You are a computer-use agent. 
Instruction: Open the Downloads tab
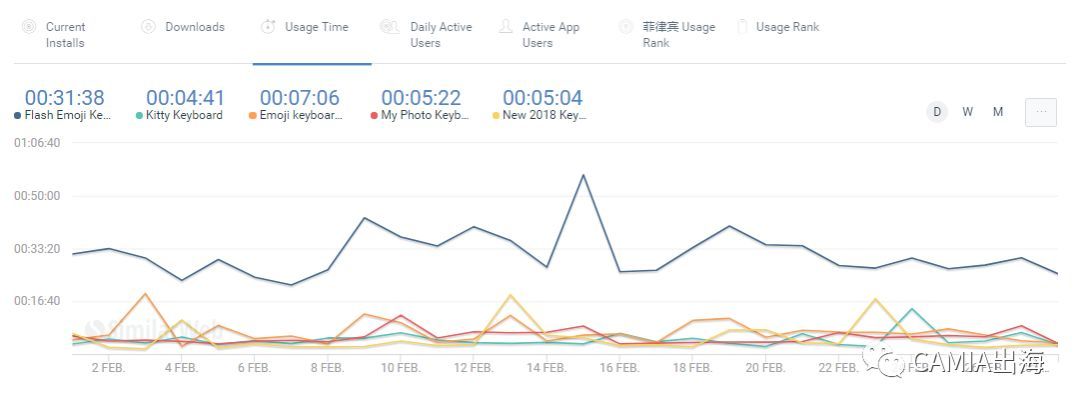(x=195, y=27)
